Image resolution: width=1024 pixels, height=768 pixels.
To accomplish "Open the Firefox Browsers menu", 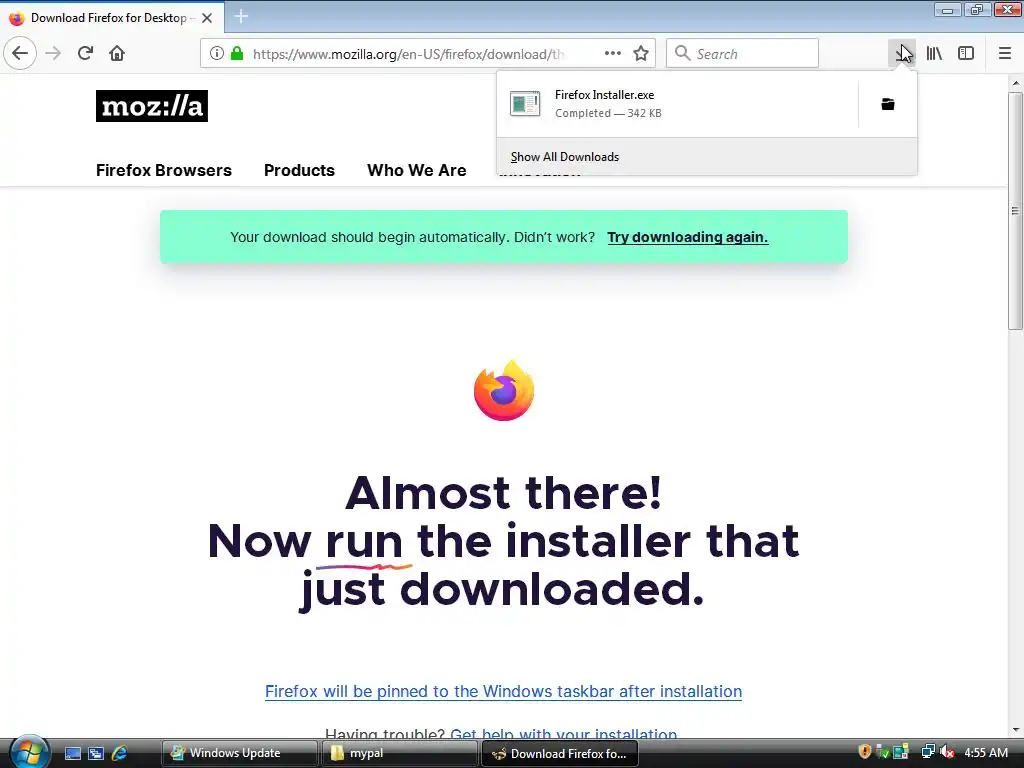I will point(164,170).
